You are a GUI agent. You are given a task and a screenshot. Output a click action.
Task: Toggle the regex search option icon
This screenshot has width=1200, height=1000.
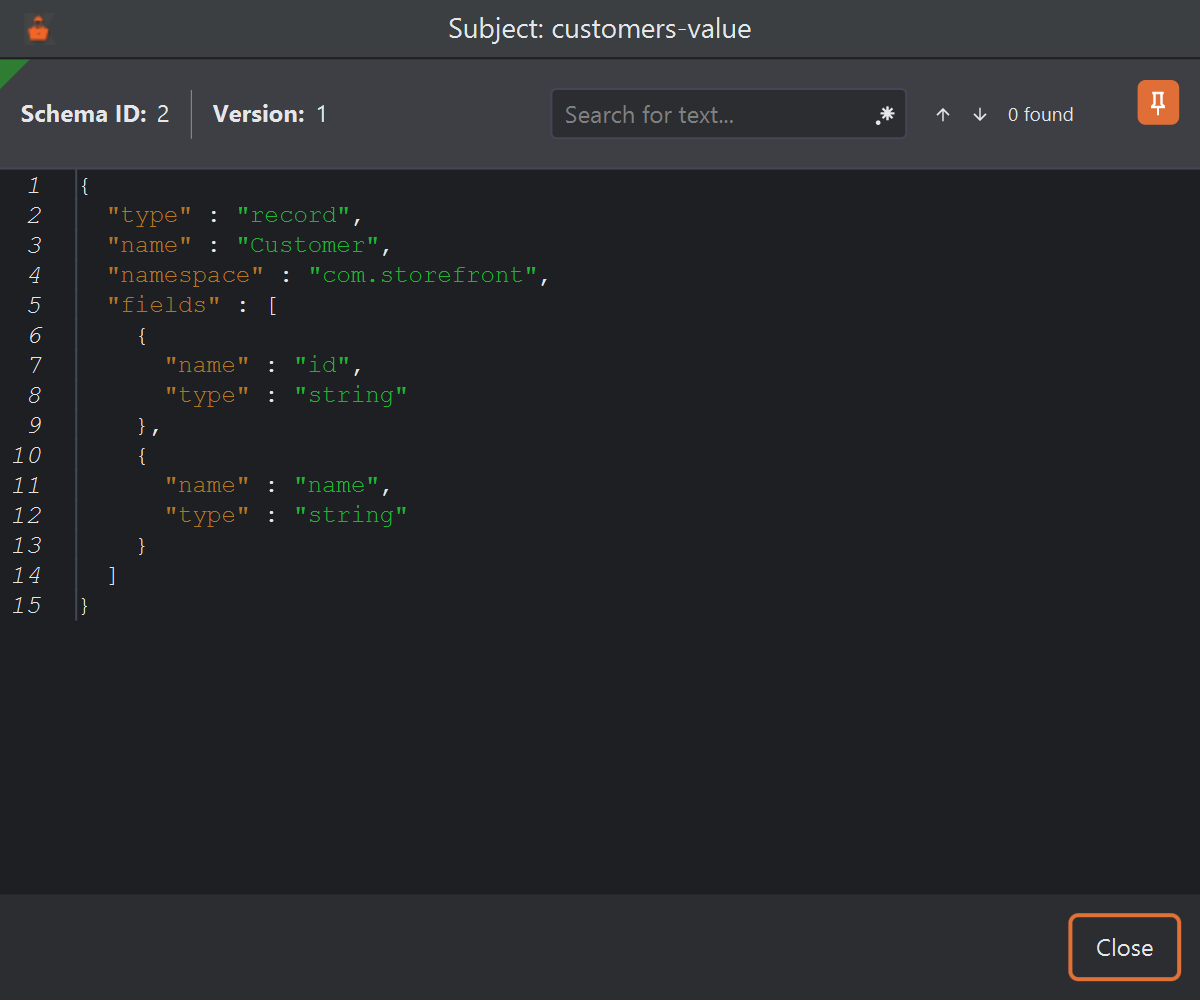[884, 115]
